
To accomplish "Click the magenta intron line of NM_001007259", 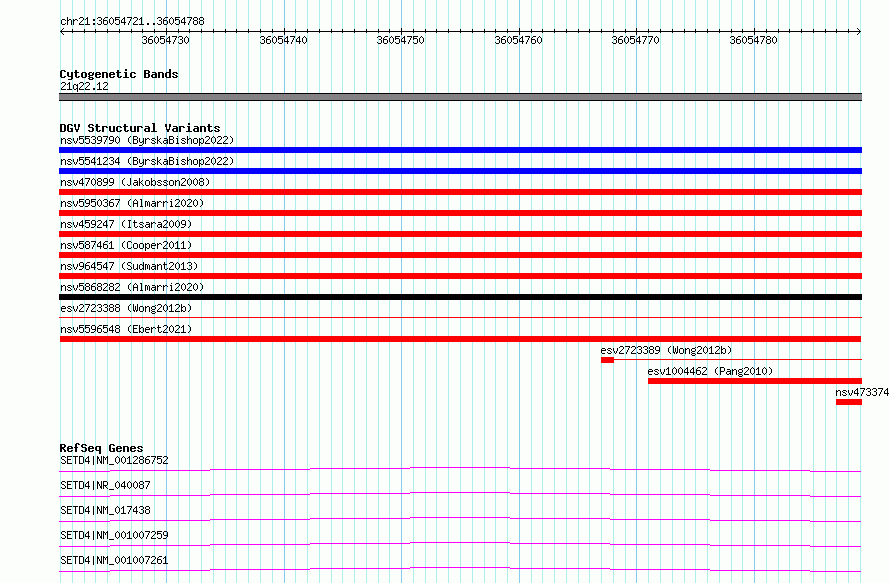I will tap(460, 544).
